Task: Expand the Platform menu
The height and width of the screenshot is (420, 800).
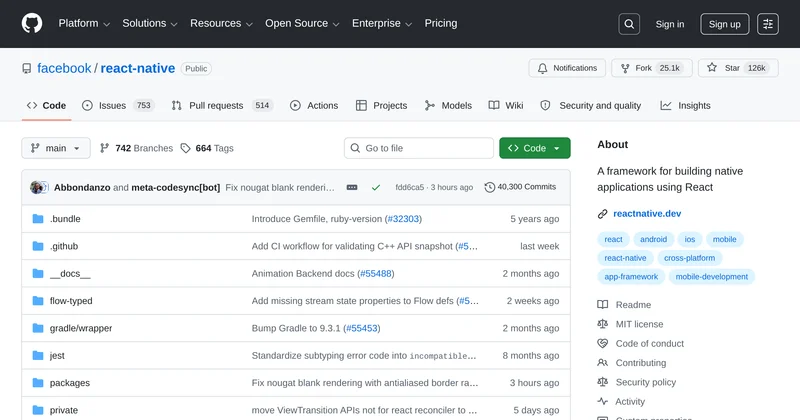Action: [84, 24]
